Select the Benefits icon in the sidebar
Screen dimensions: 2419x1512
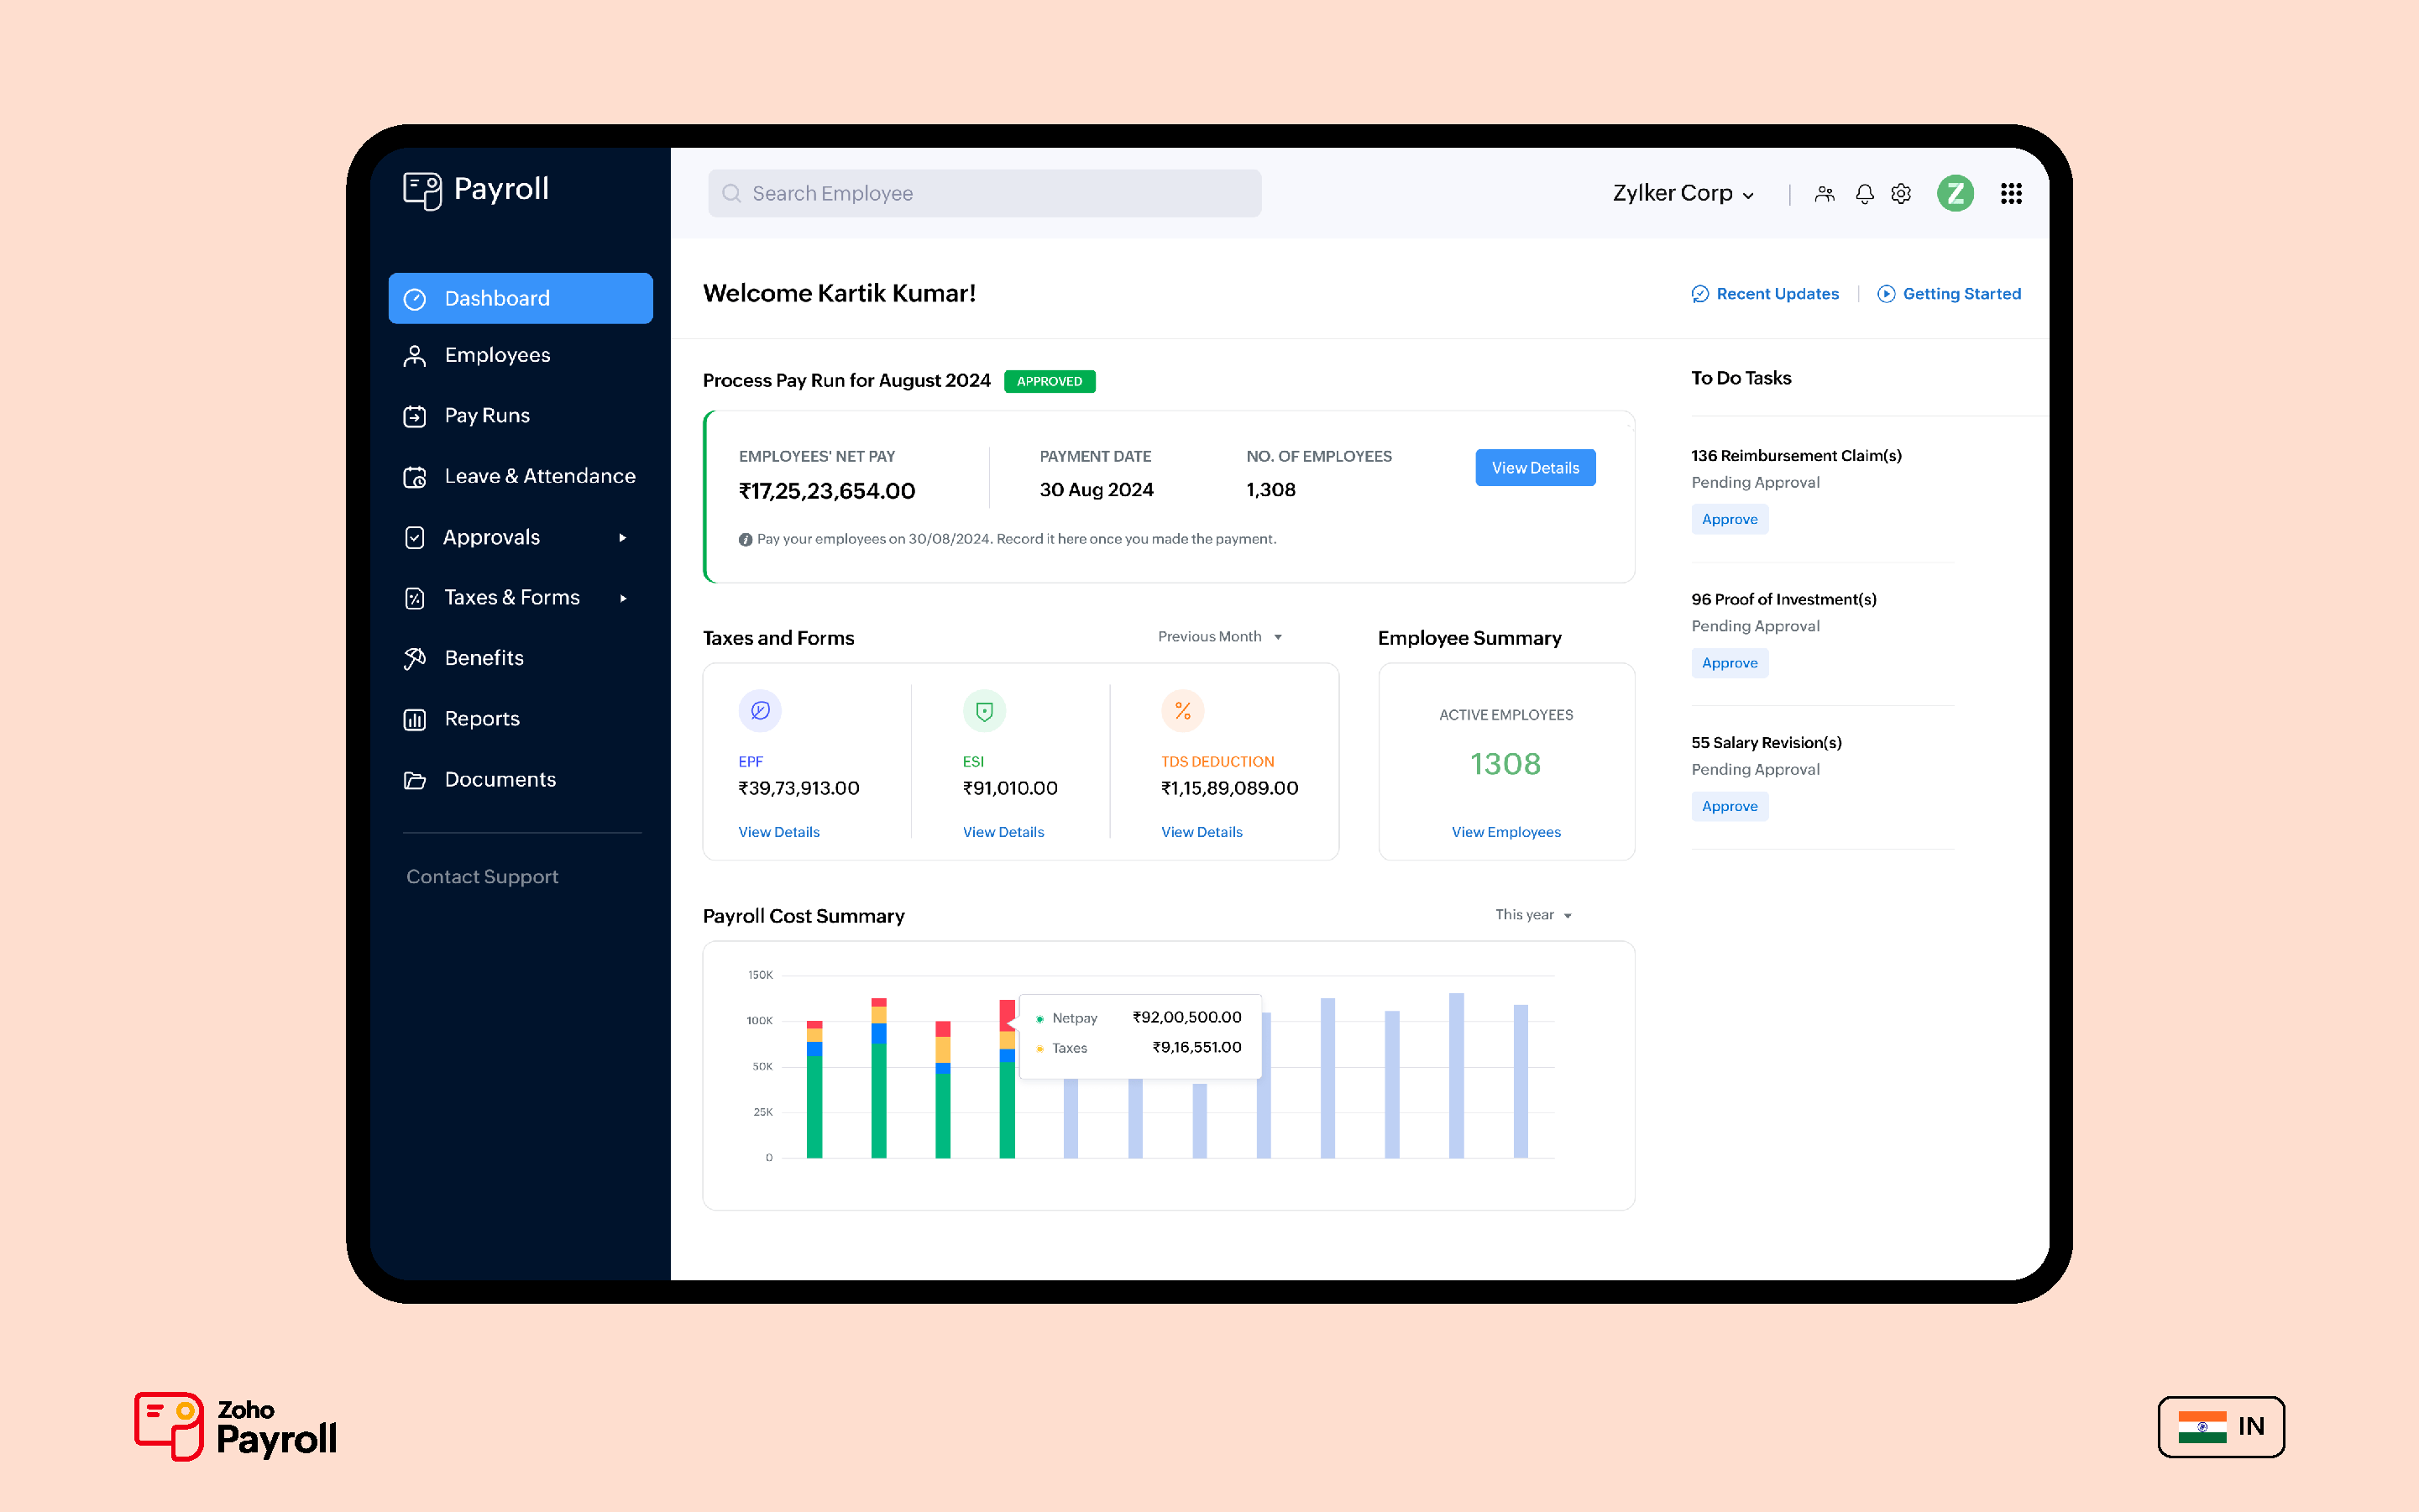[416, 658]
